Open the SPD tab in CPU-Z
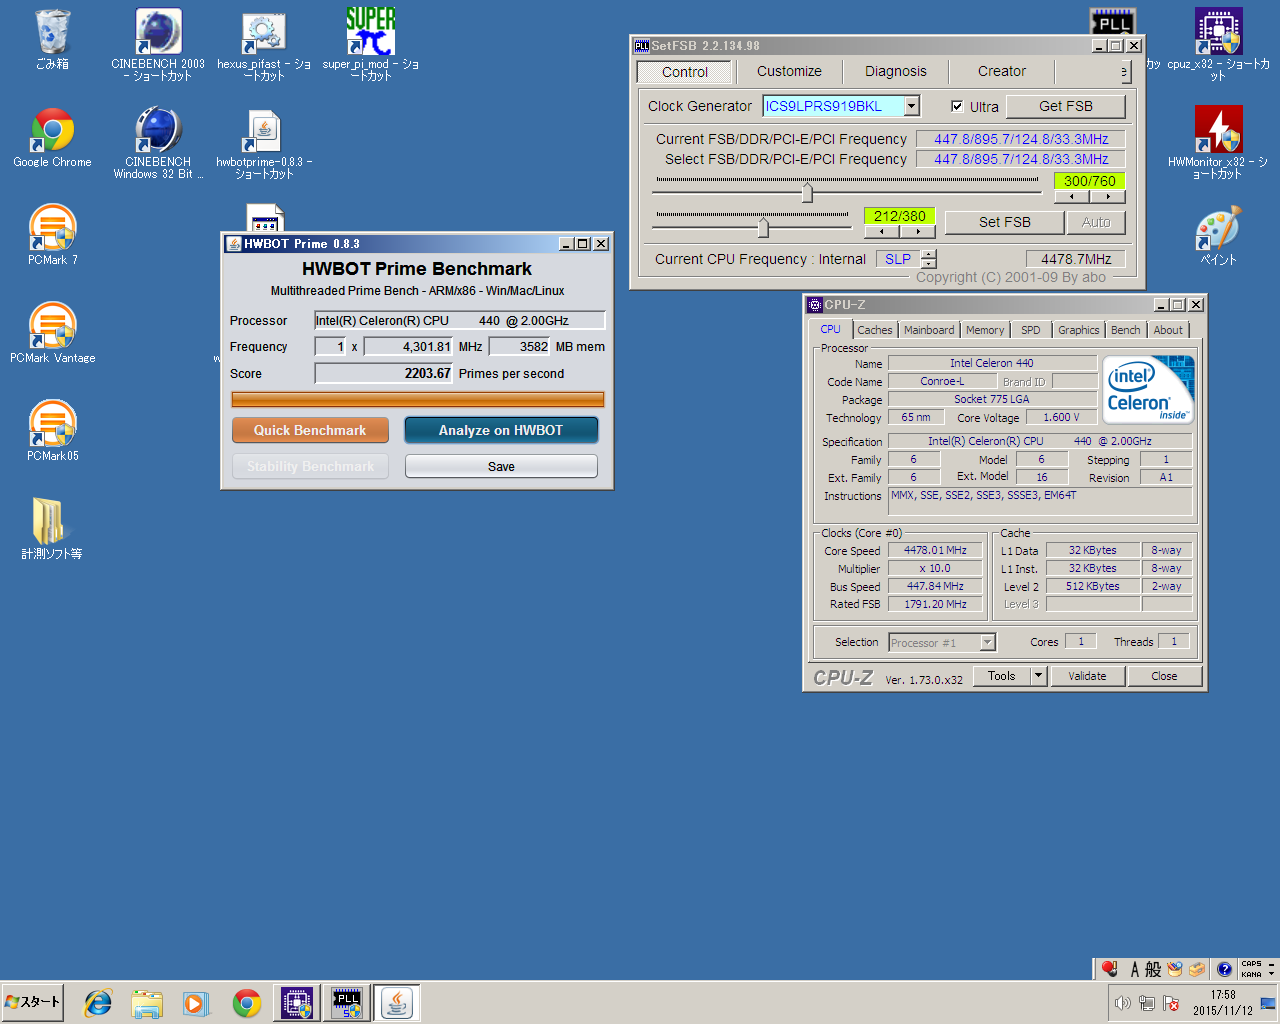Image resolution: width=1280 pixels, height=1024 pixels. click(x=1031, y=330)
